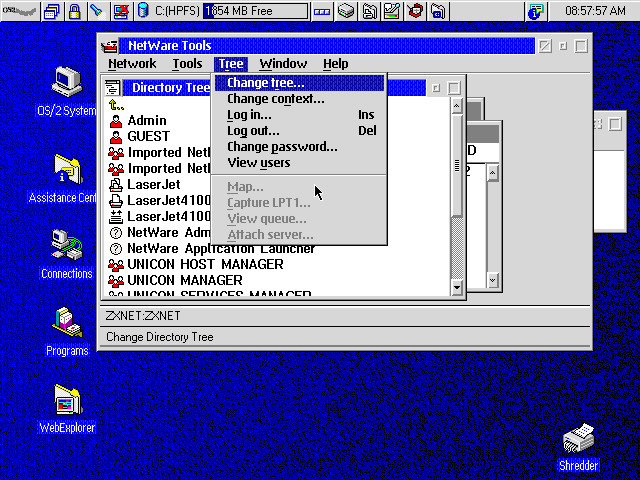Click scroll down arrow in background list window
Viewport: 640px width, 480px height.
[x=493, y=280]
